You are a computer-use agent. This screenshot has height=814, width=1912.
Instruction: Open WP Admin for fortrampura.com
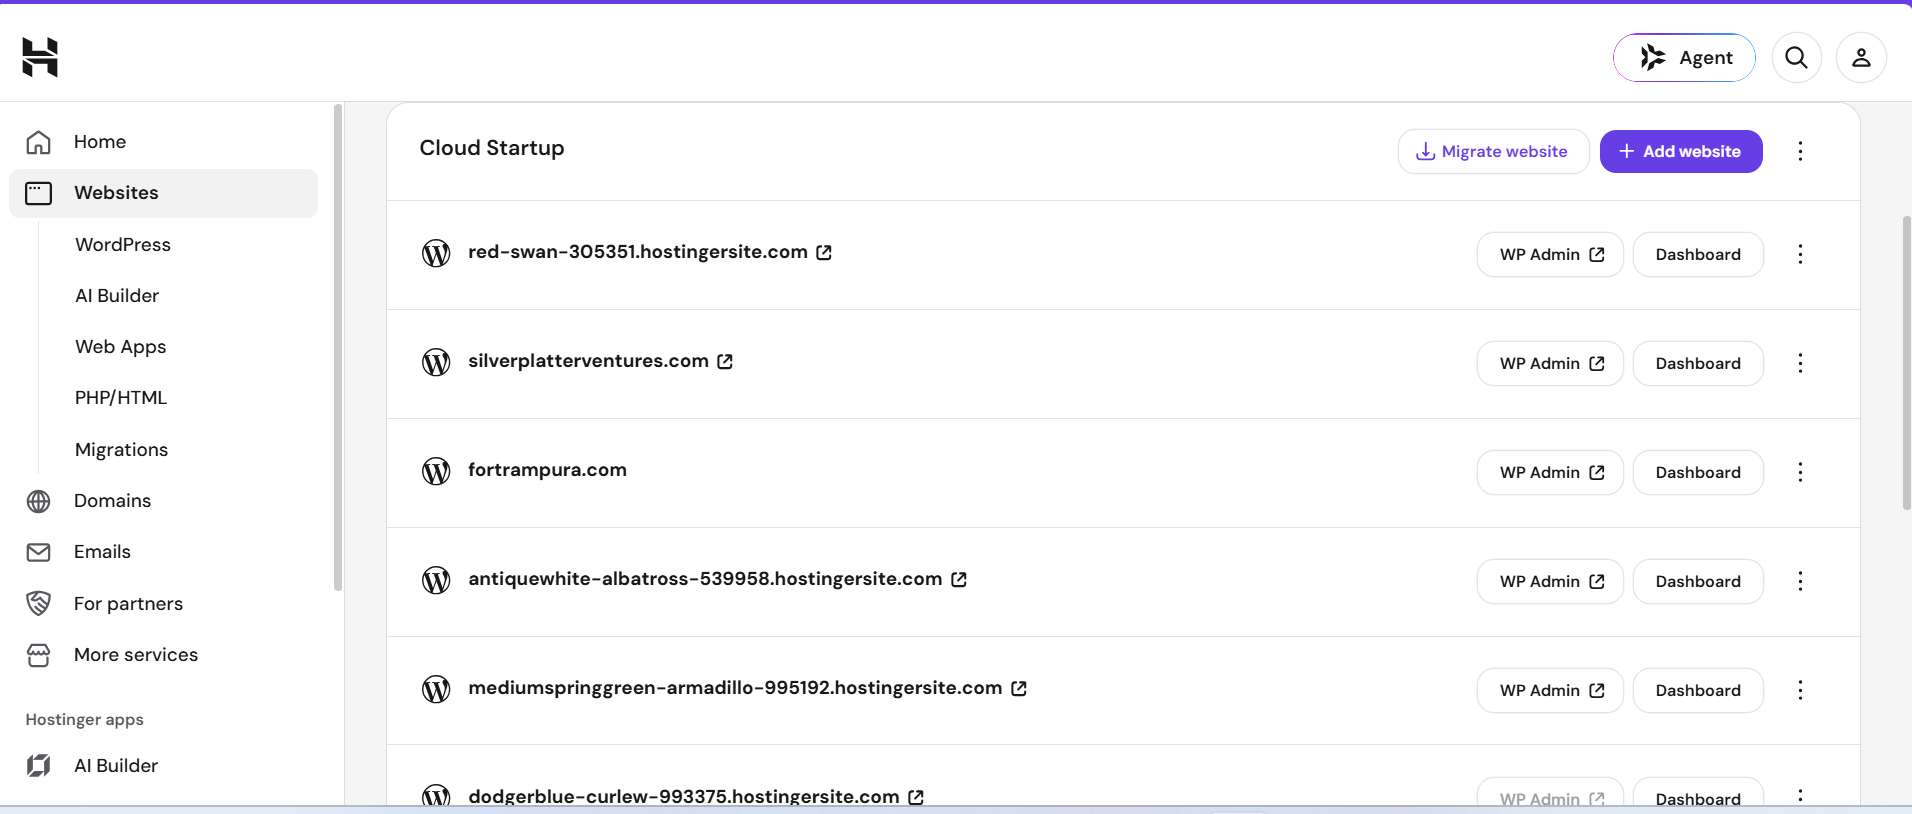pos(1550,473)
